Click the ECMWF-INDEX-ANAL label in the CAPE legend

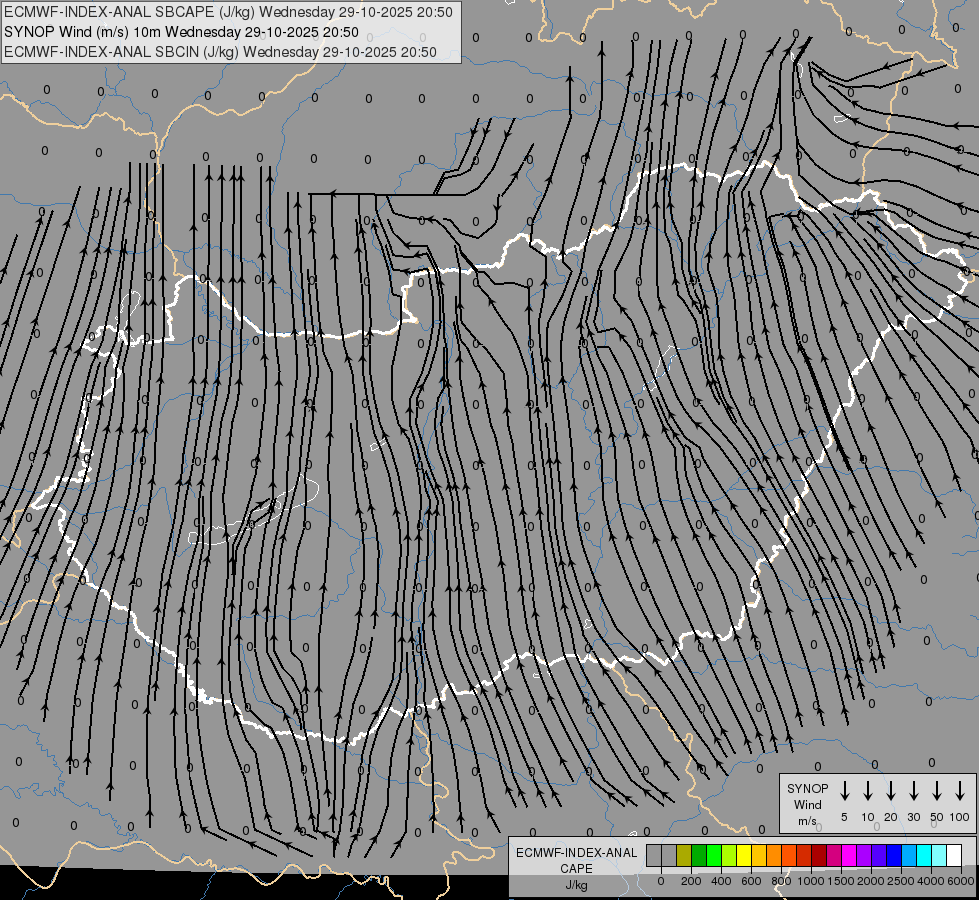(x=576, y=853)
